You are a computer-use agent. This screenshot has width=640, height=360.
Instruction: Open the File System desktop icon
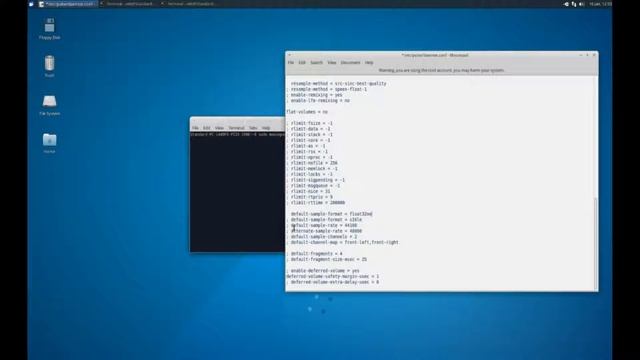49,105
